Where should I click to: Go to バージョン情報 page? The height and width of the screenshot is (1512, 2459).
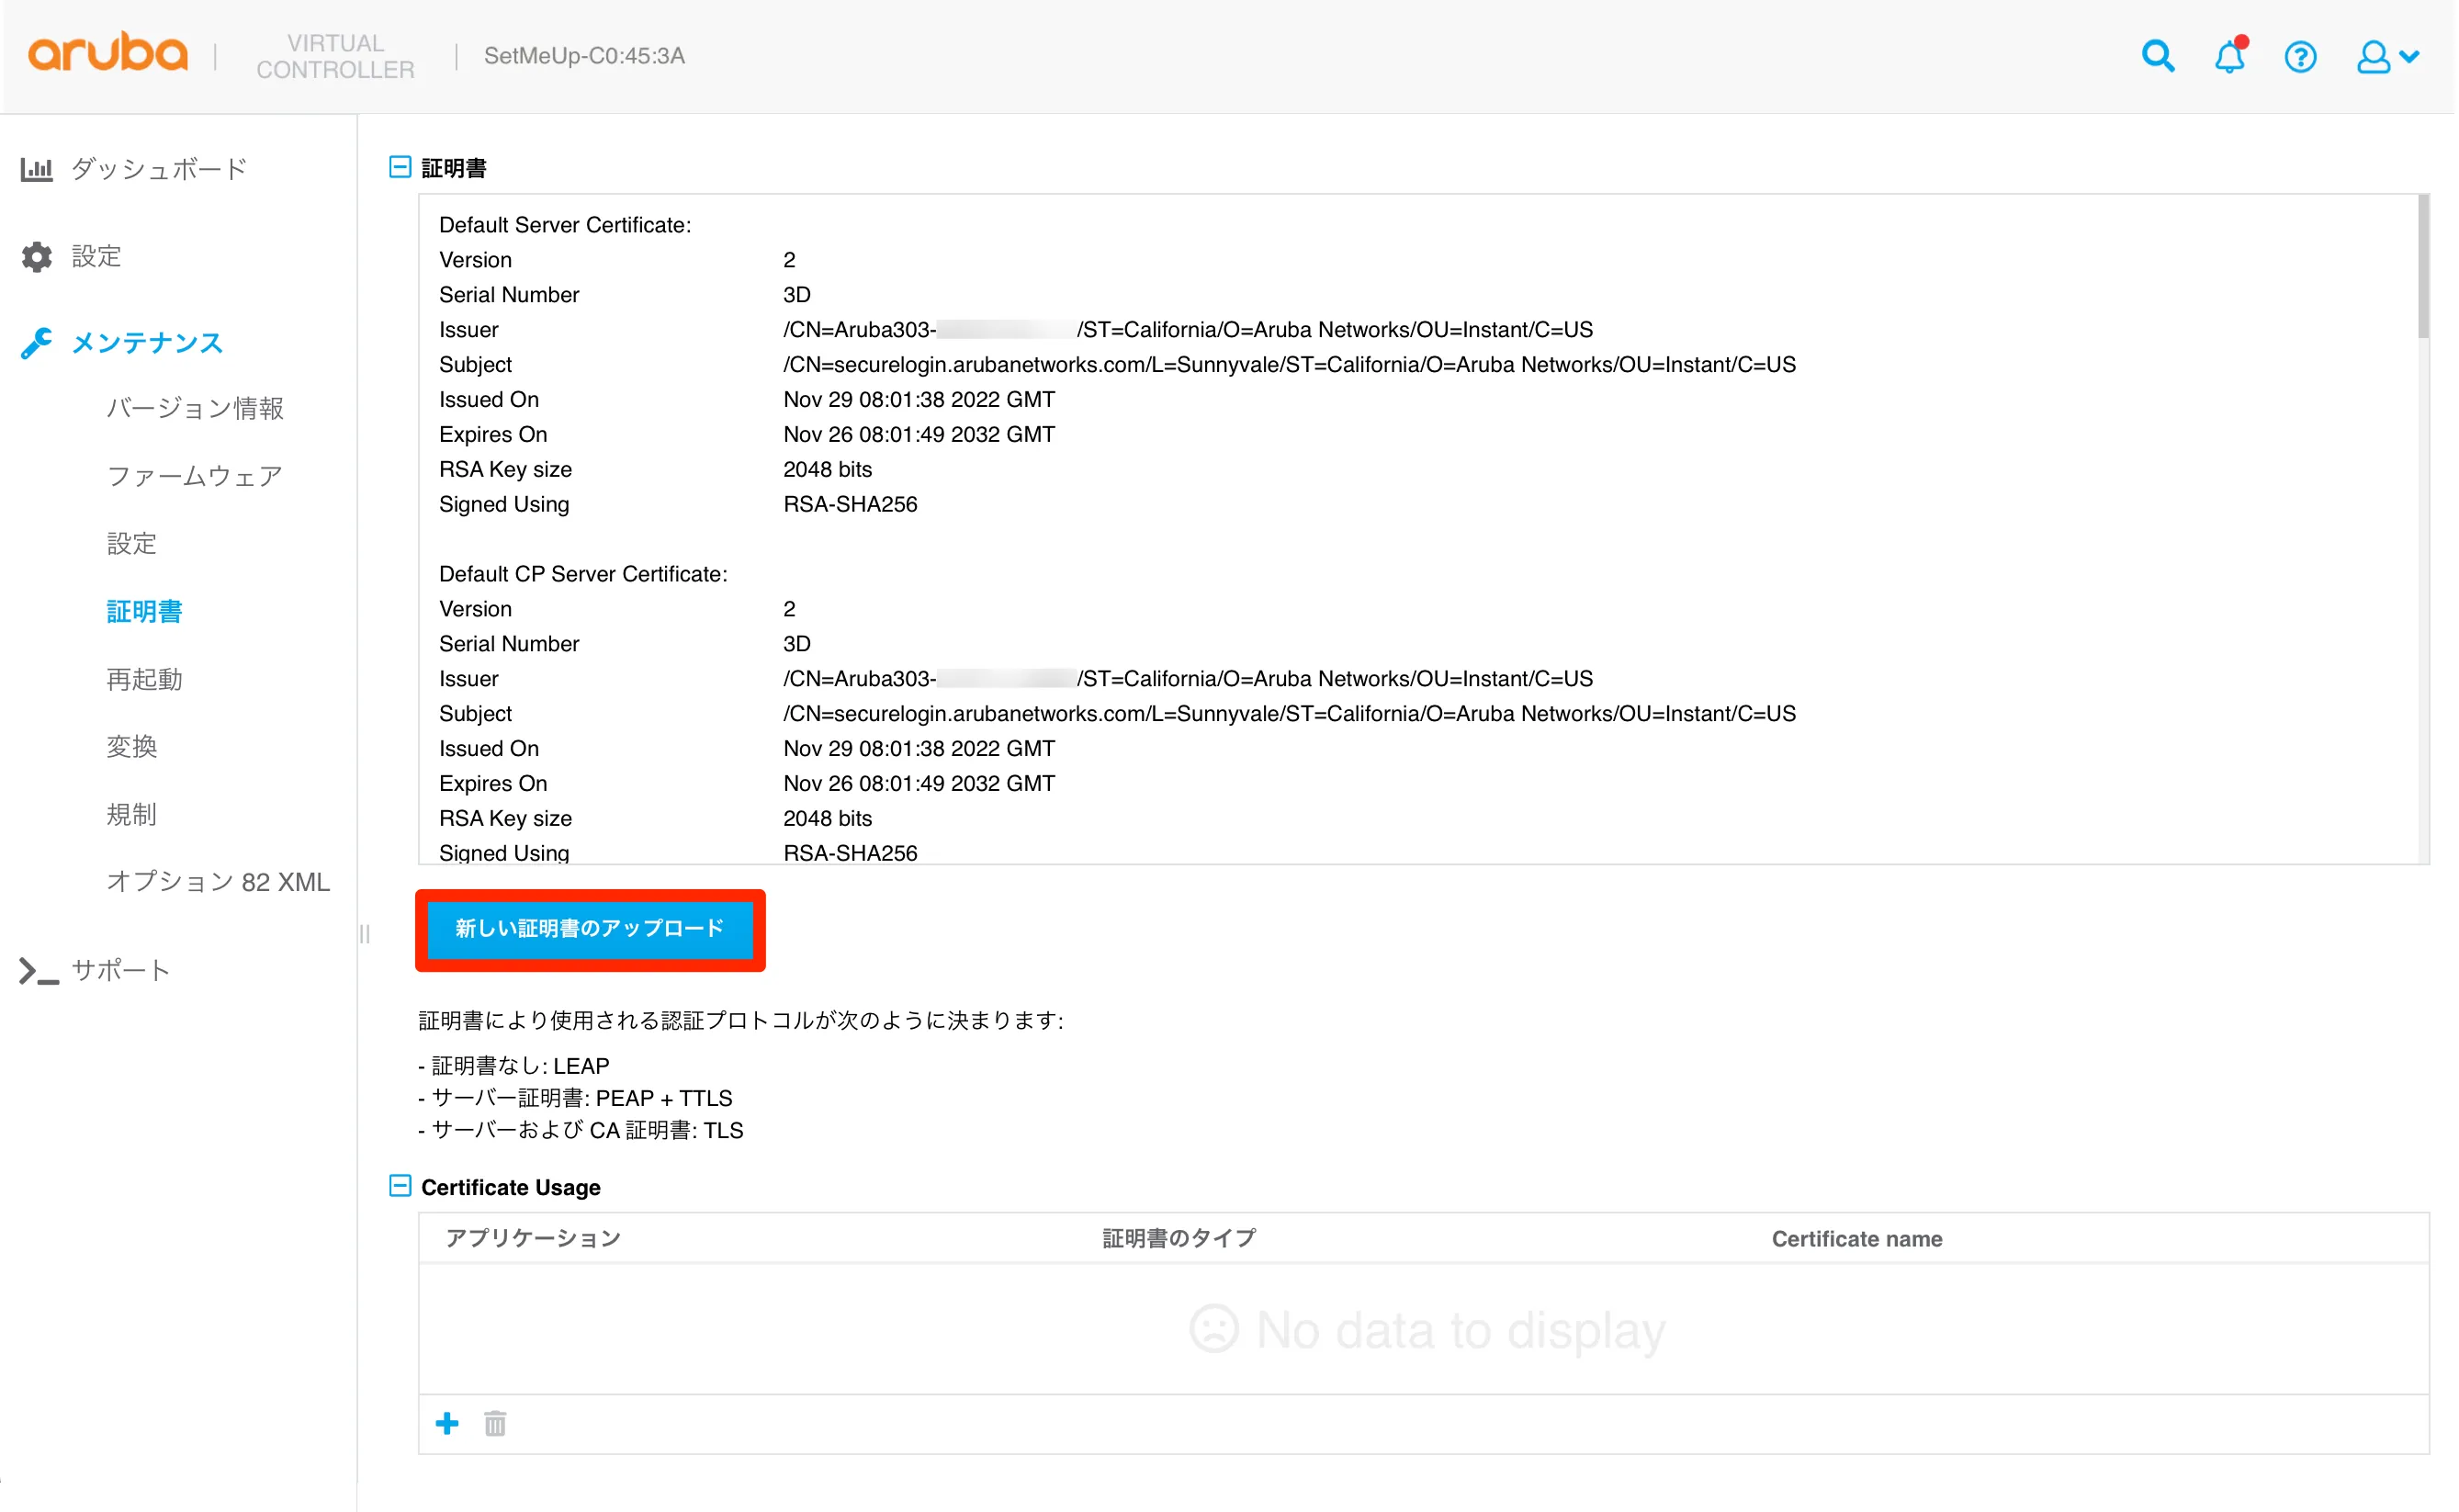coord(195,408)
